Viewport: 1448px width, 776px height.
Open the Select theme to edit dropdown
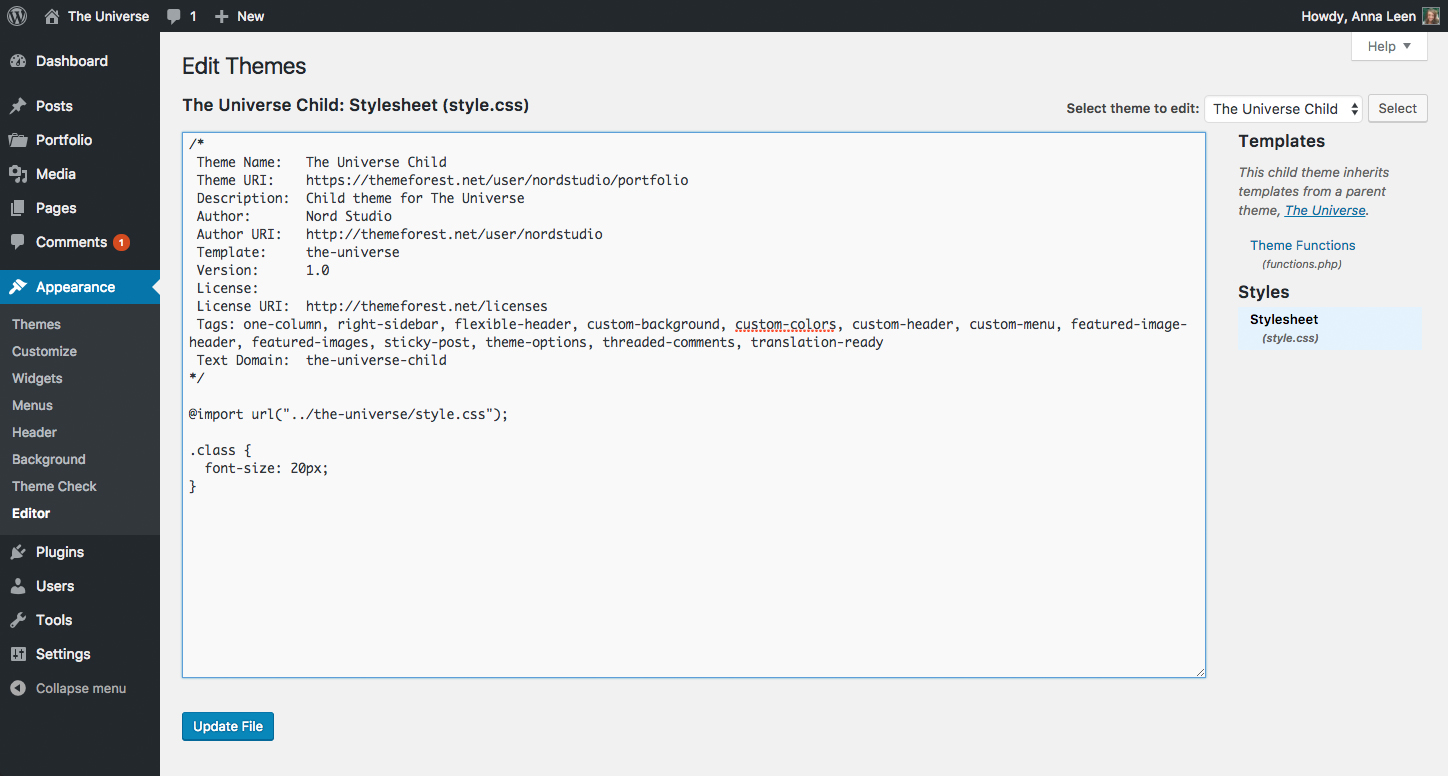tap(1284, 109)
